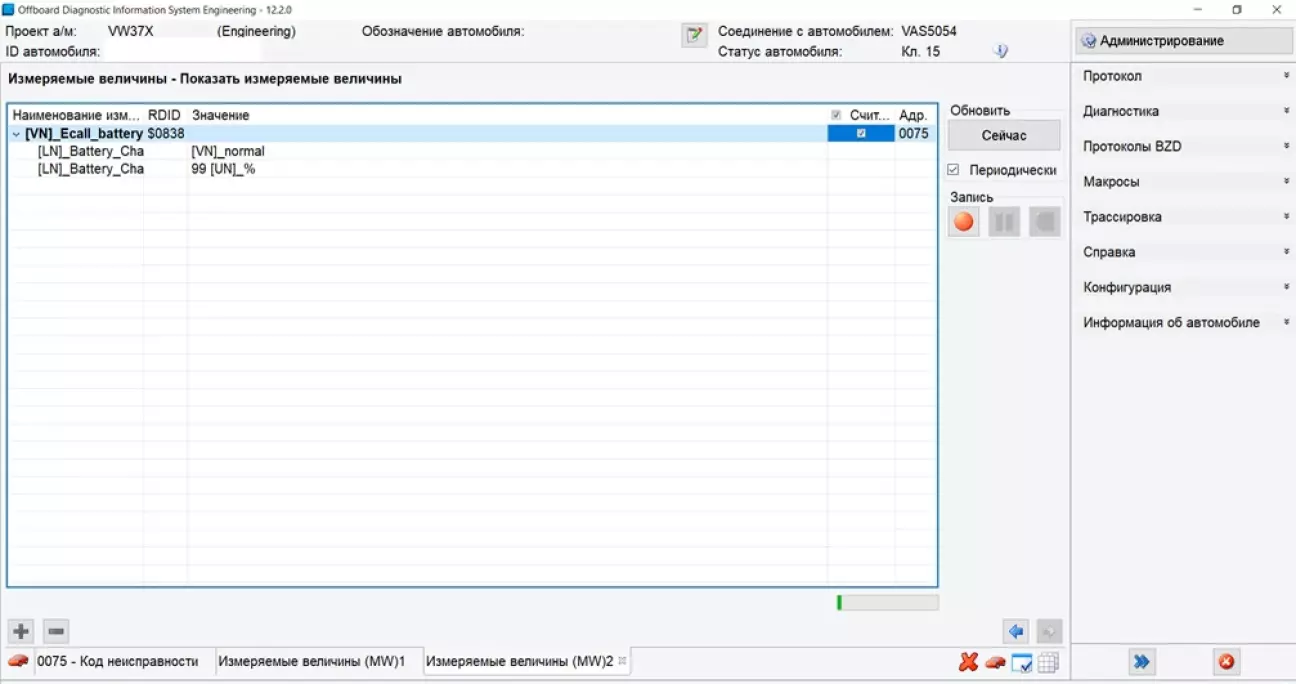Click the blue back arrow icon
Screen dimensions: 1296x684
[x=1016, y=631]
